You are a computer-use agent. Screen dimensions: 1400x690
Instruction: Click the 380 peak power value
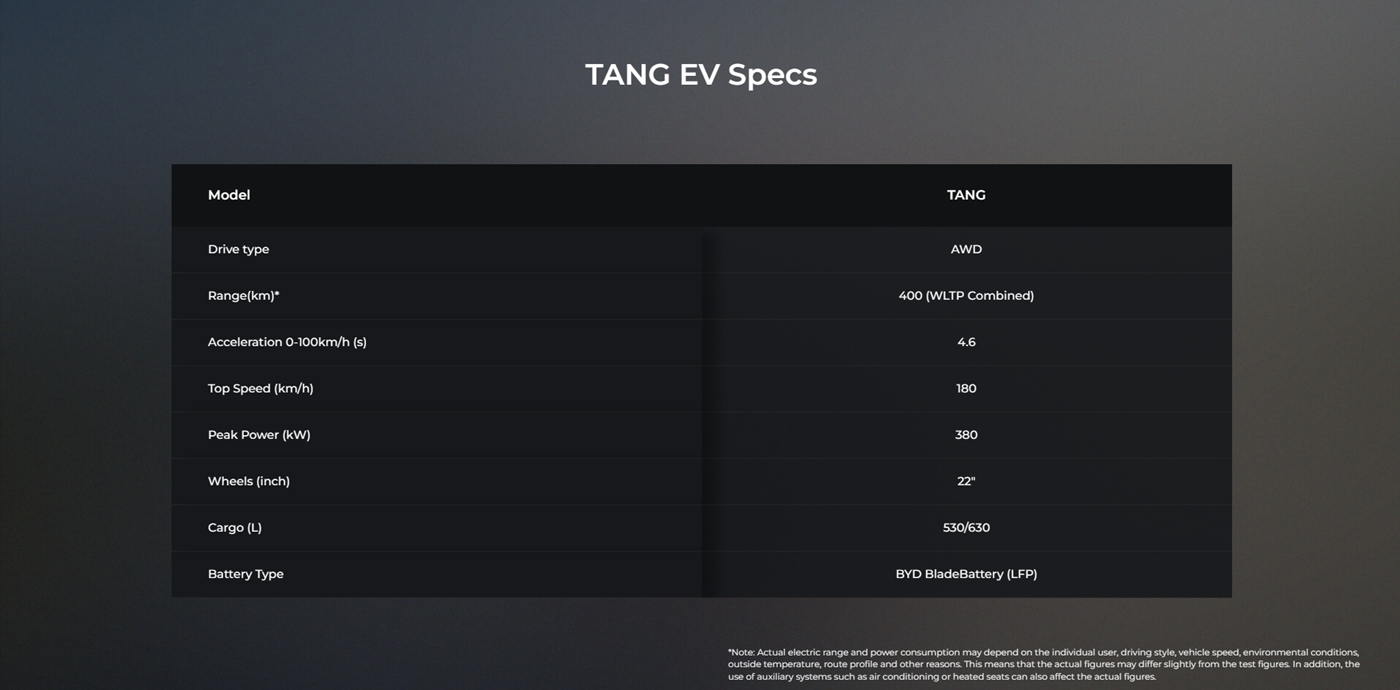[966, 435]
